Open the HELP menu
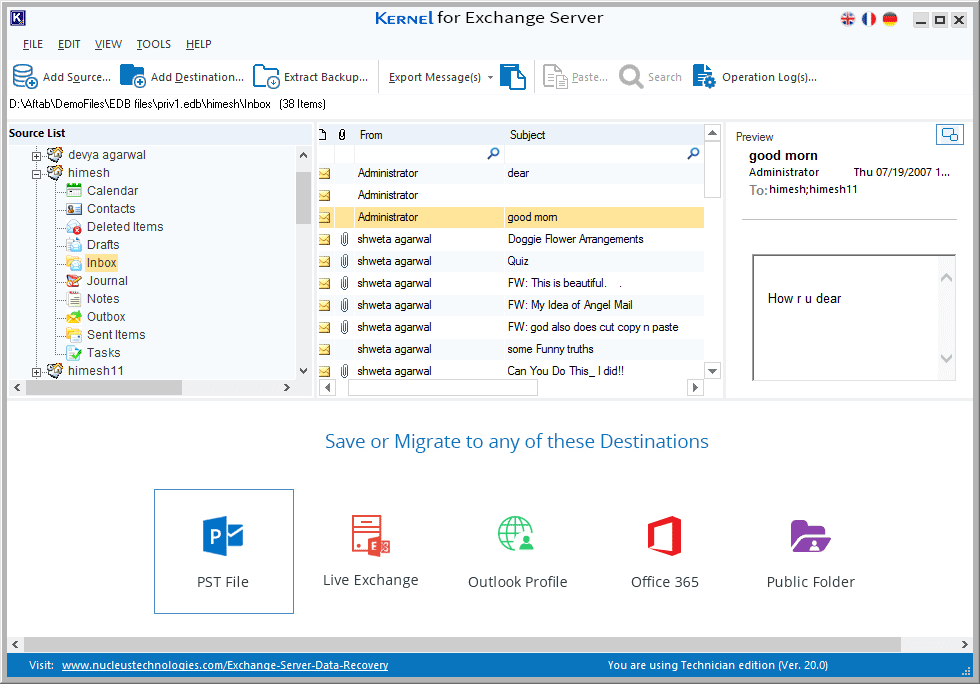Screen dimensions: 980x684 [x=199, y=44]
